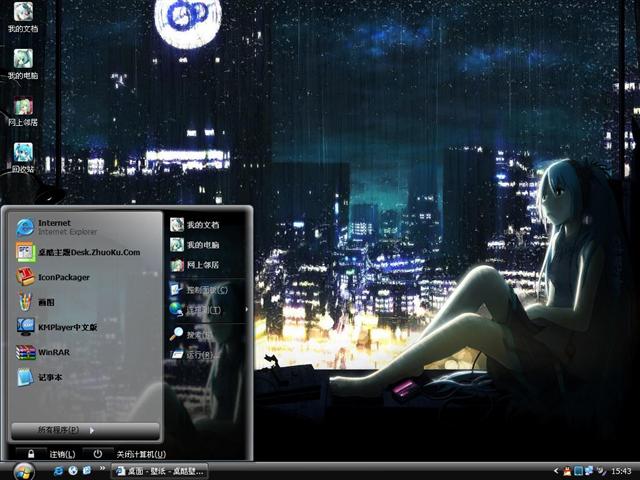The width and height of the screenshot is (640, 480).
Task: Open 桌酷主题Desk.ZhuoKu.Com Start menu entry
Action: [x=85, y=252]
